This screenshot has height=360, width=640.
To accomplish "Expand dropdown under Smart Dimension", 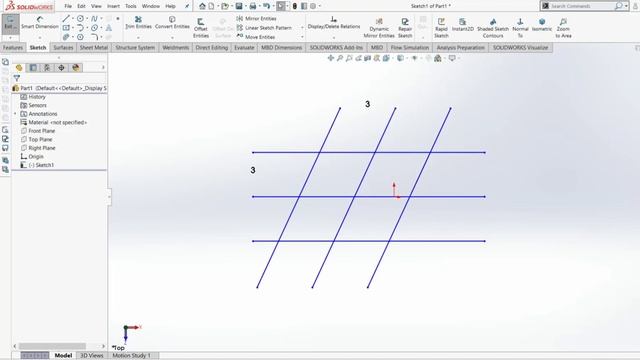I will pos(40,38).
